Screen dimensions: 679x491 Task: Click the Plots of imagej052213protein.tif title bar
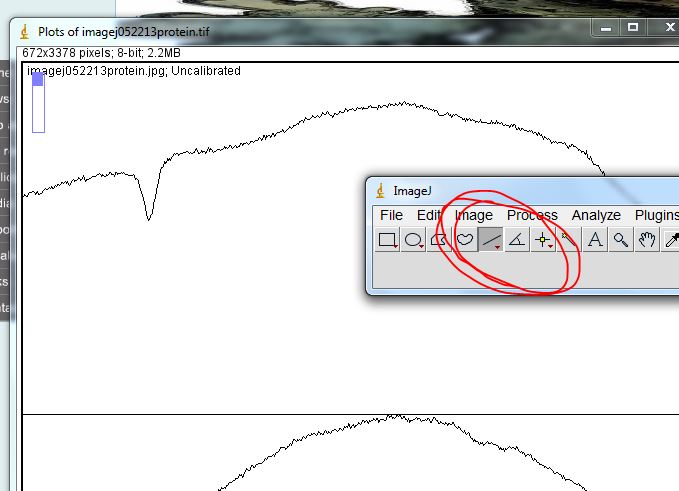tap(300, 30)
